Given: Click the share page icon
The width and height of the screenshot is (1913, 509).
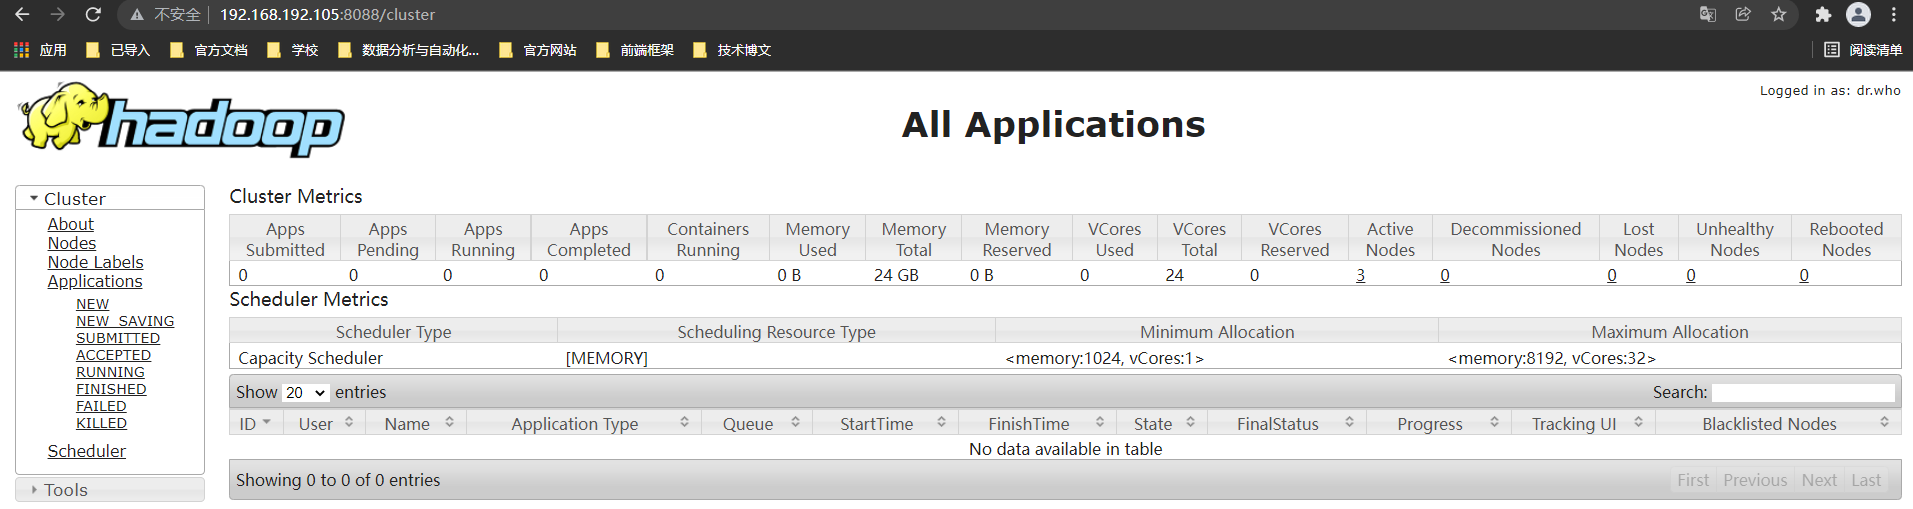Looking at the screenshot, I should point(1743,14).
